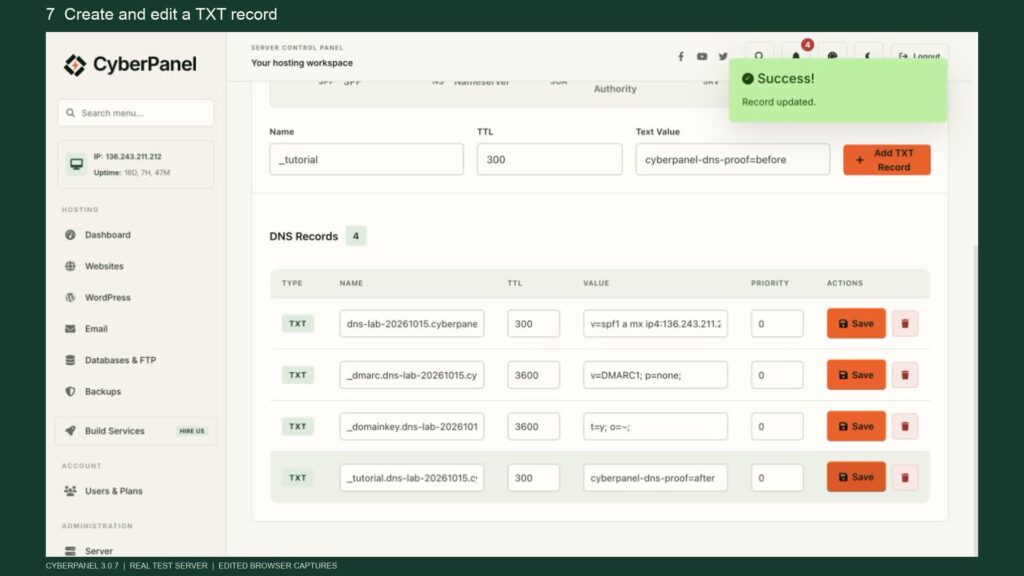Click the CyberPanel logo

[x=130, y=64]
